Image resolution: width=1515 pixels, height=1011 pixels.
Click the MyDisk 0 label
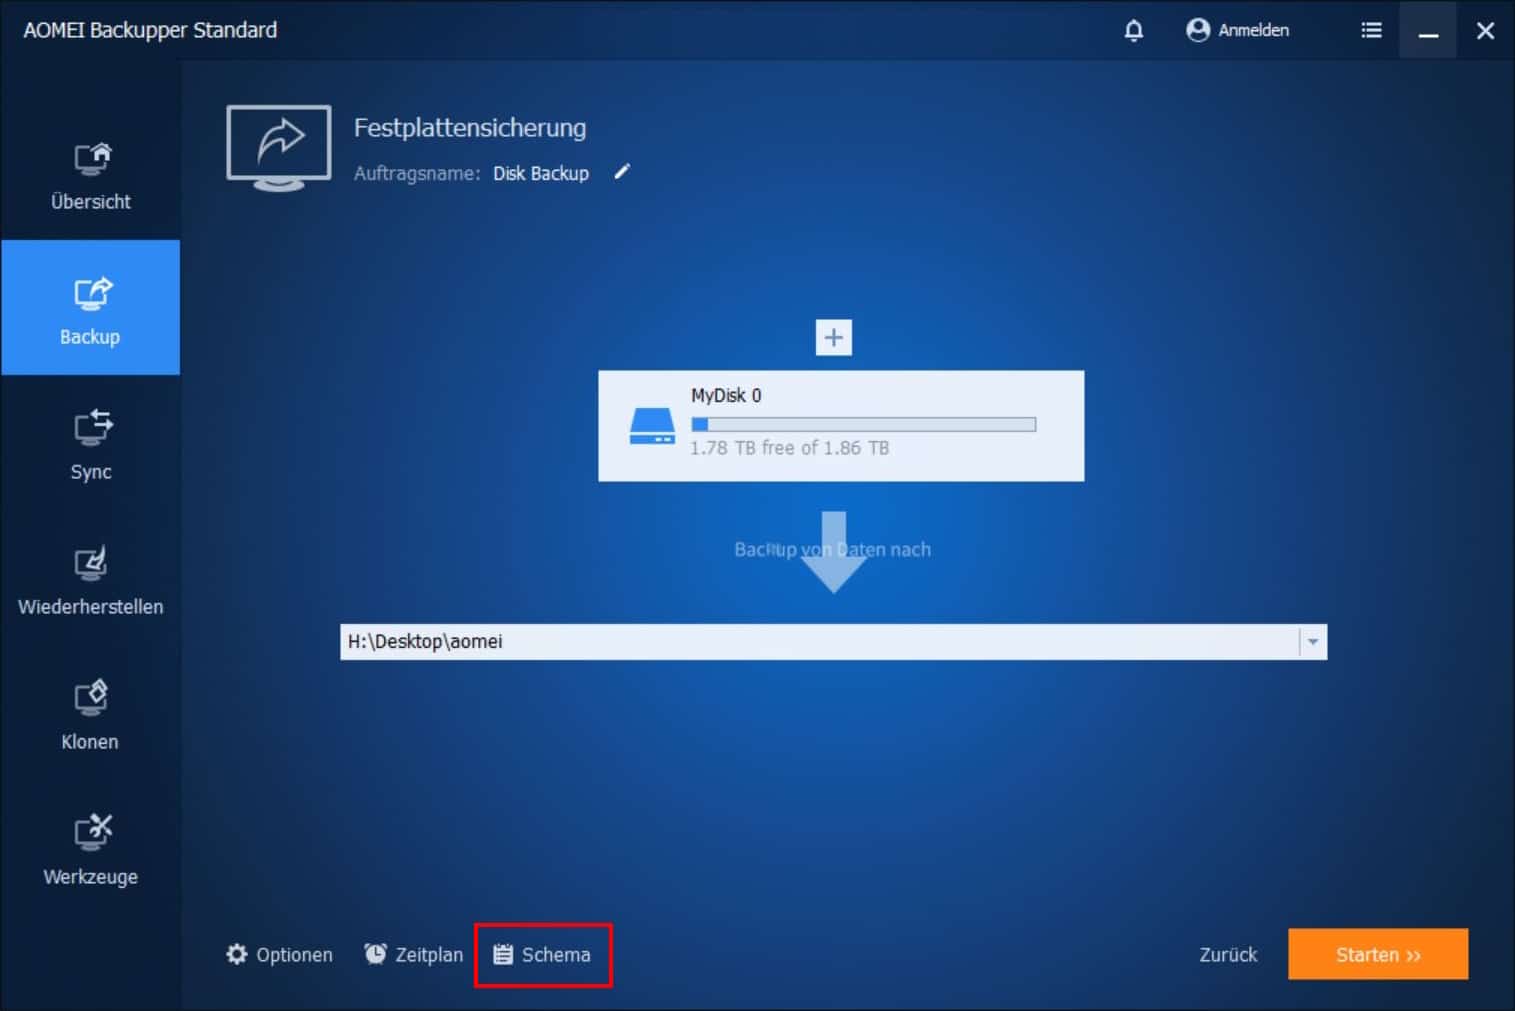pyautogui.click(x=726, y=396)
